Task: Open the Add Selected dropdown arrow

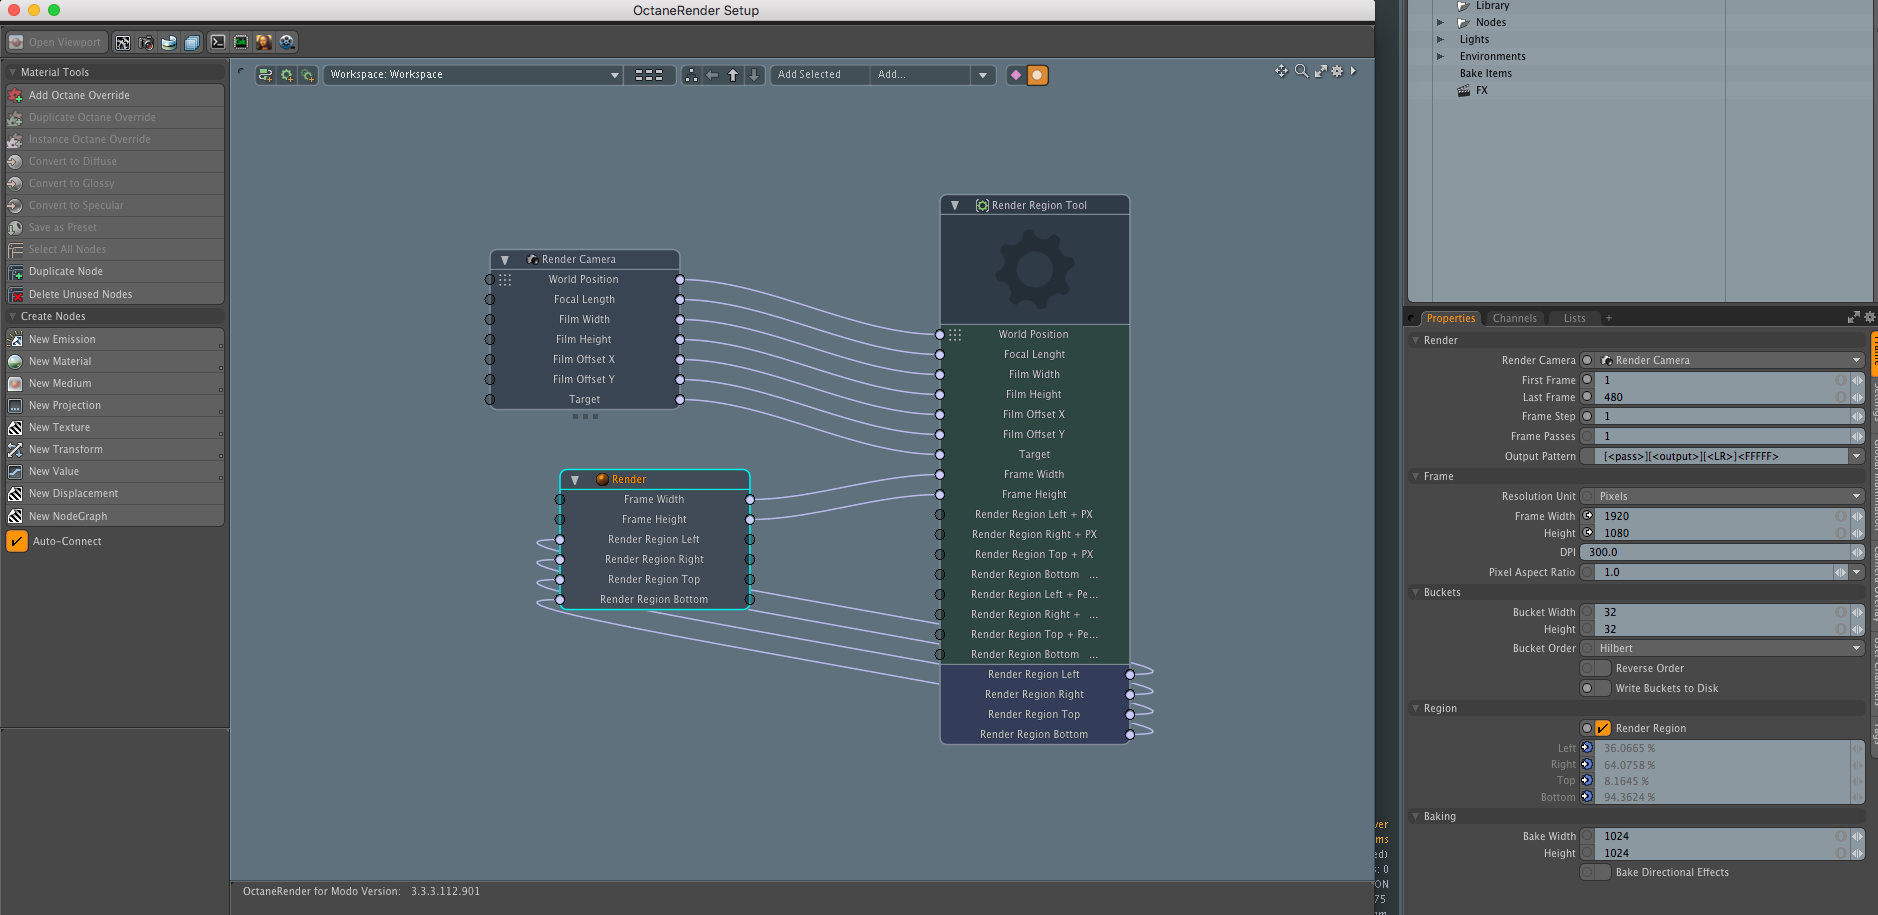Action: click(983, 75)
